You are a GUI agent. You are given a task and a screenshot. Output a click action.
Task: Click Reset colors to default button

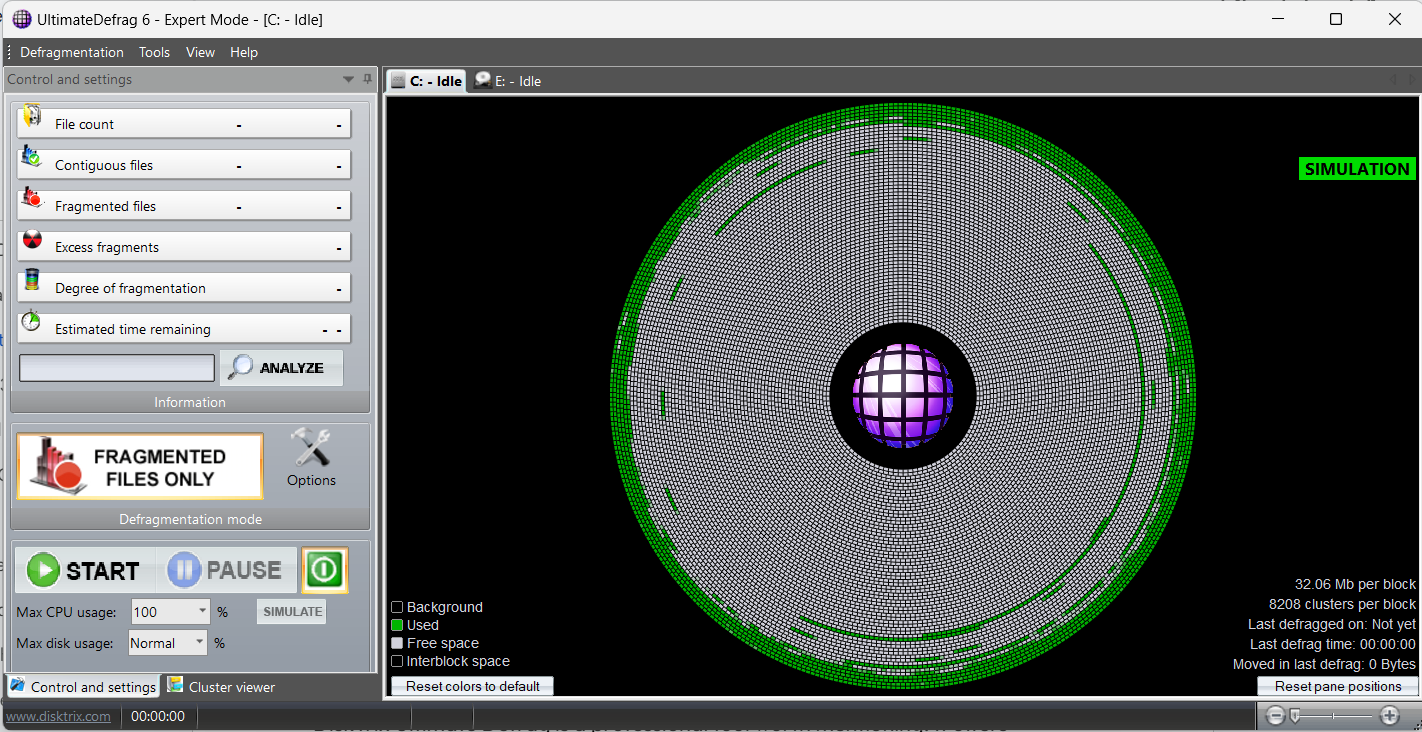(x=472, y=686)
